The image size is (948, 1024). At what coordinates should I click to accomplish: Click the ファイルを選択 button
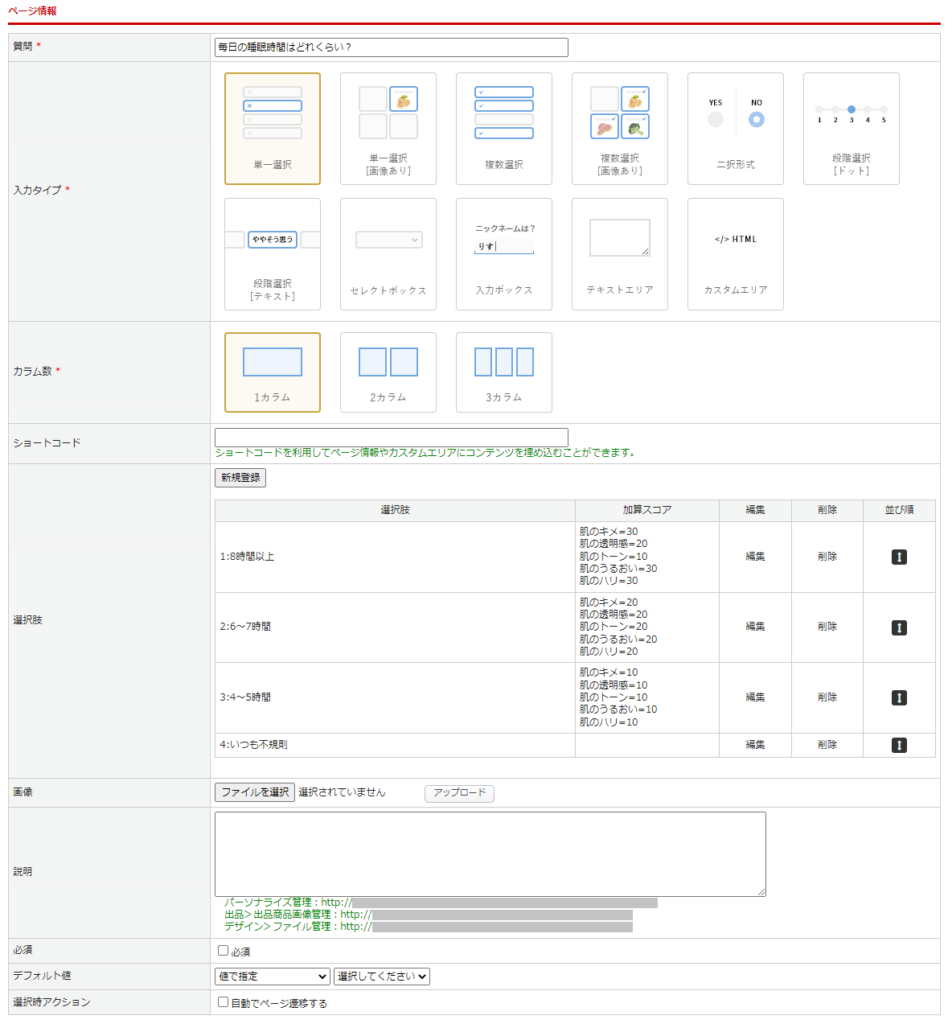pos(255,792)
